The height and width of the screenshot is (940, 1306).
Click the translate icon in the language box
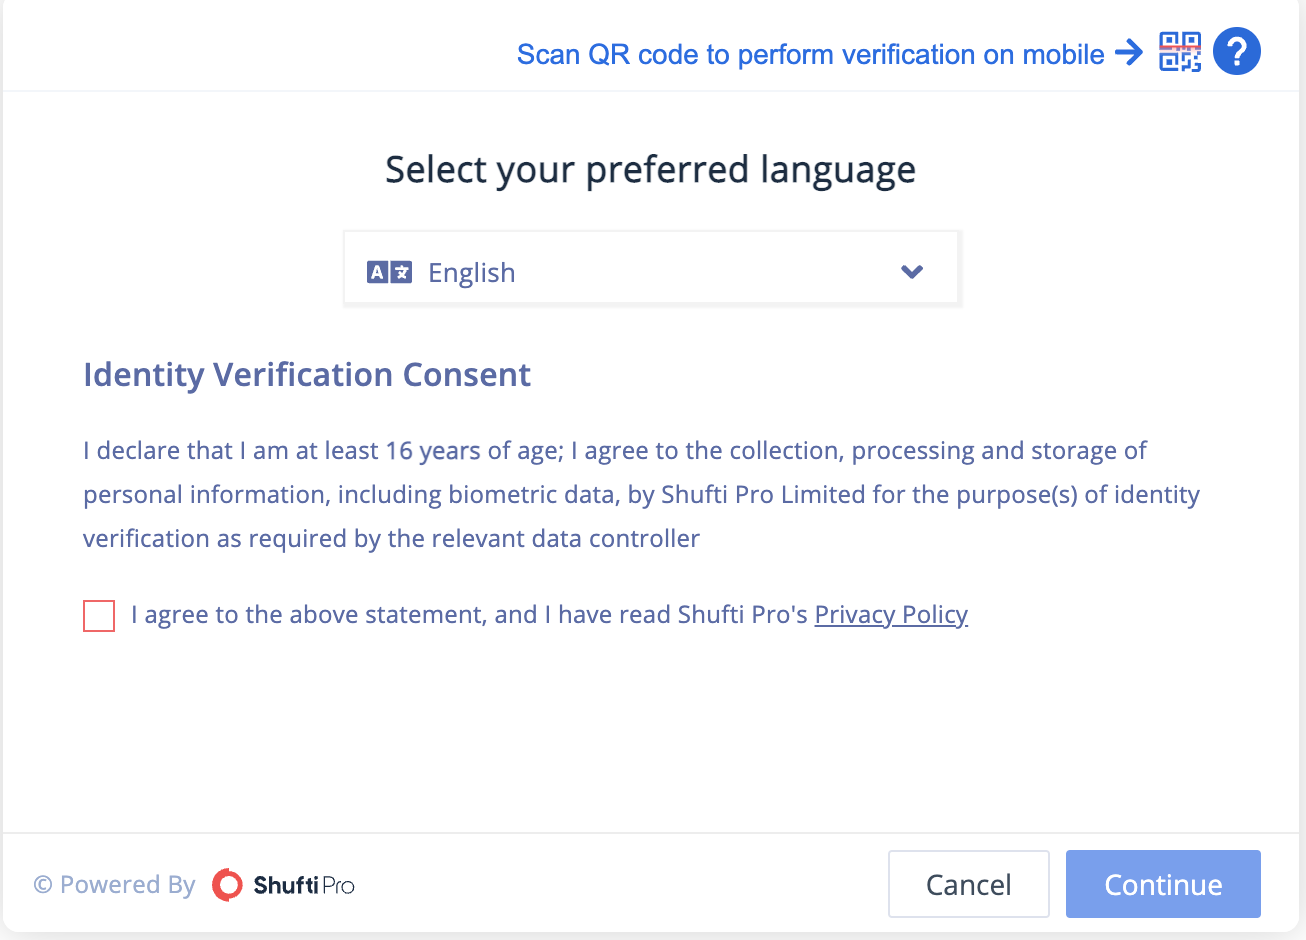coord(389,272)
